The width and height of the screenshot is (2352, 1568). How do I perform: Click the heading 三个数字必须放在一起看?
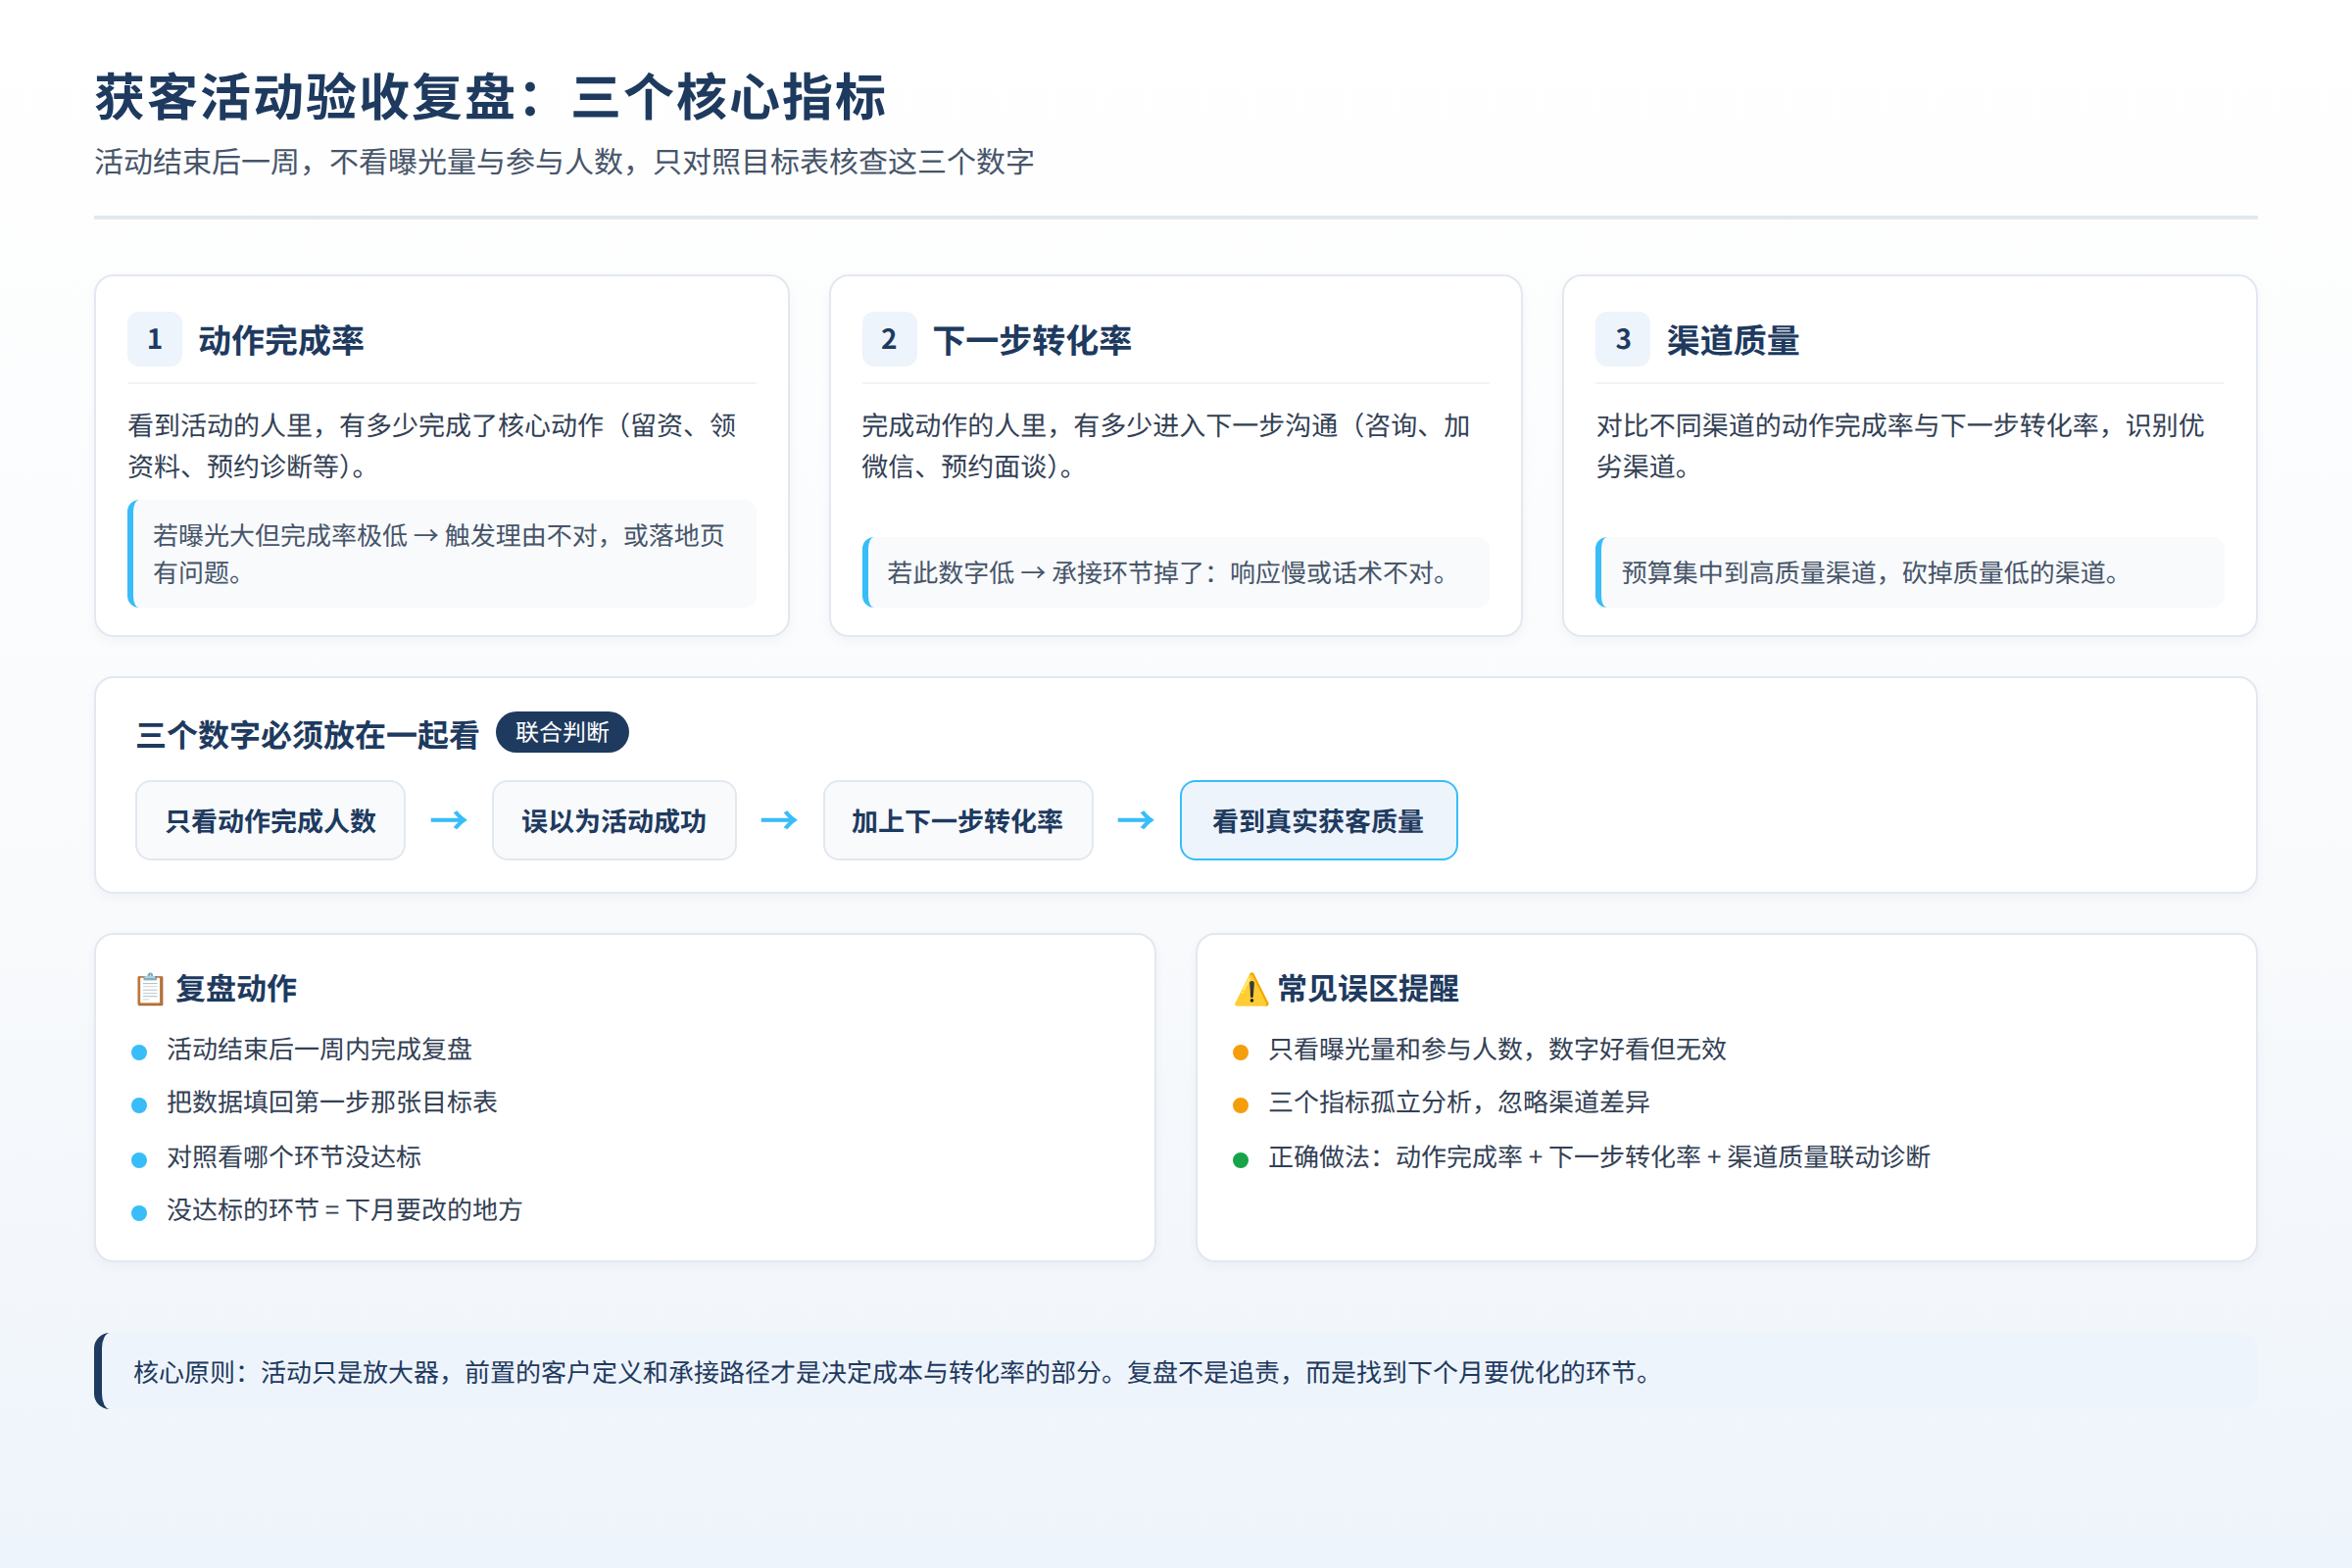point(308,735)
